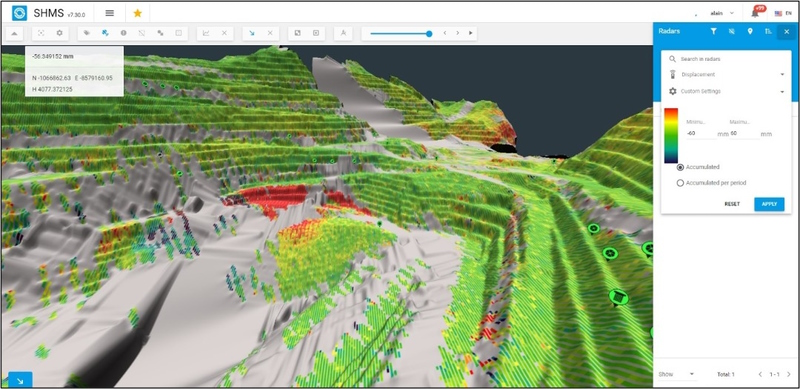Click the color scale gradient bar
The height and width of the screenshot is (389, 800).
(x=671, y=135)
